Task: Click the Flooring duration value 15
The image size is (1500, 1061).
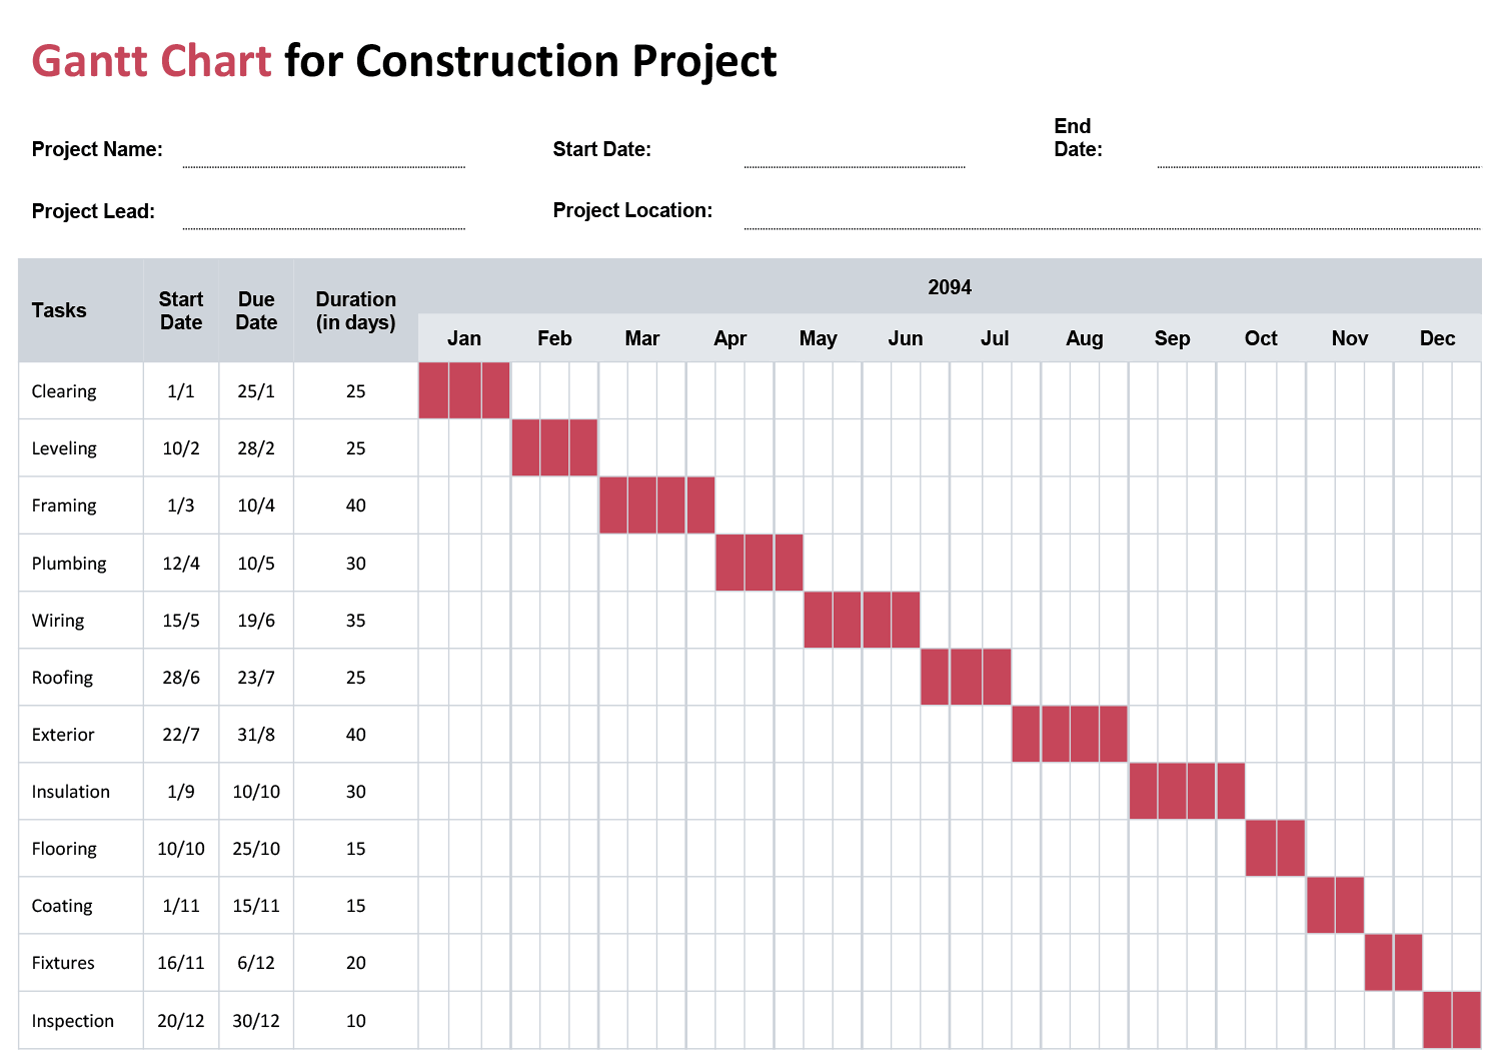Action: click(x=356, y=848)
